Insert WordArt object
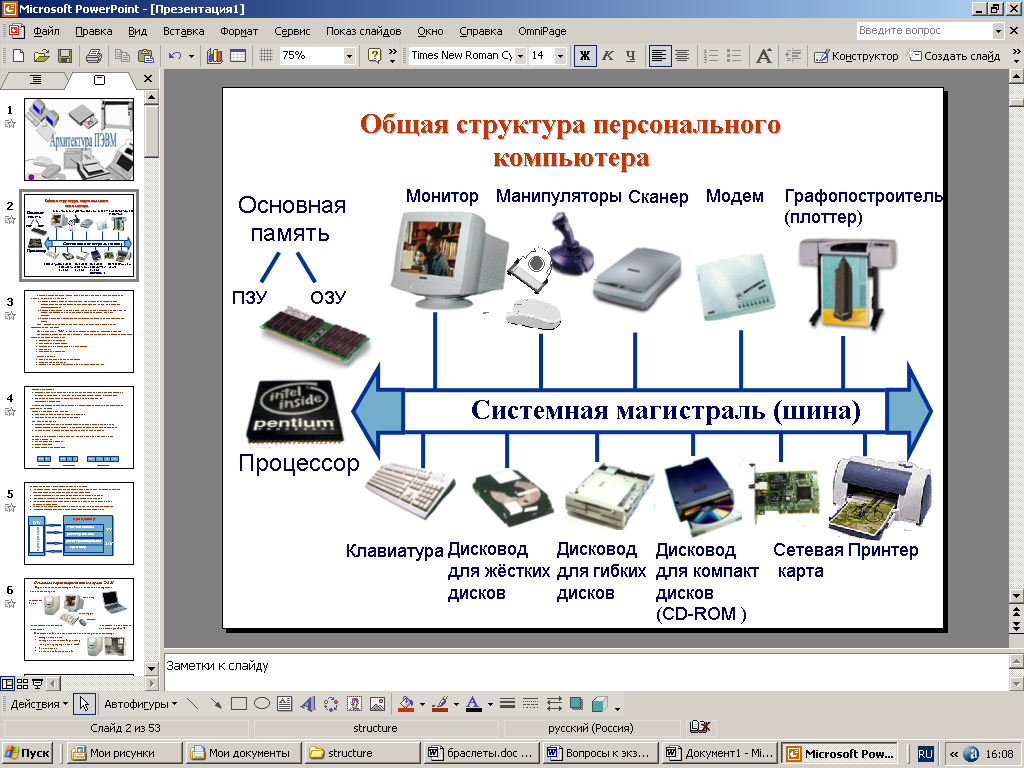The height and width of the screenshot is (768, 1024). (308, 703)
